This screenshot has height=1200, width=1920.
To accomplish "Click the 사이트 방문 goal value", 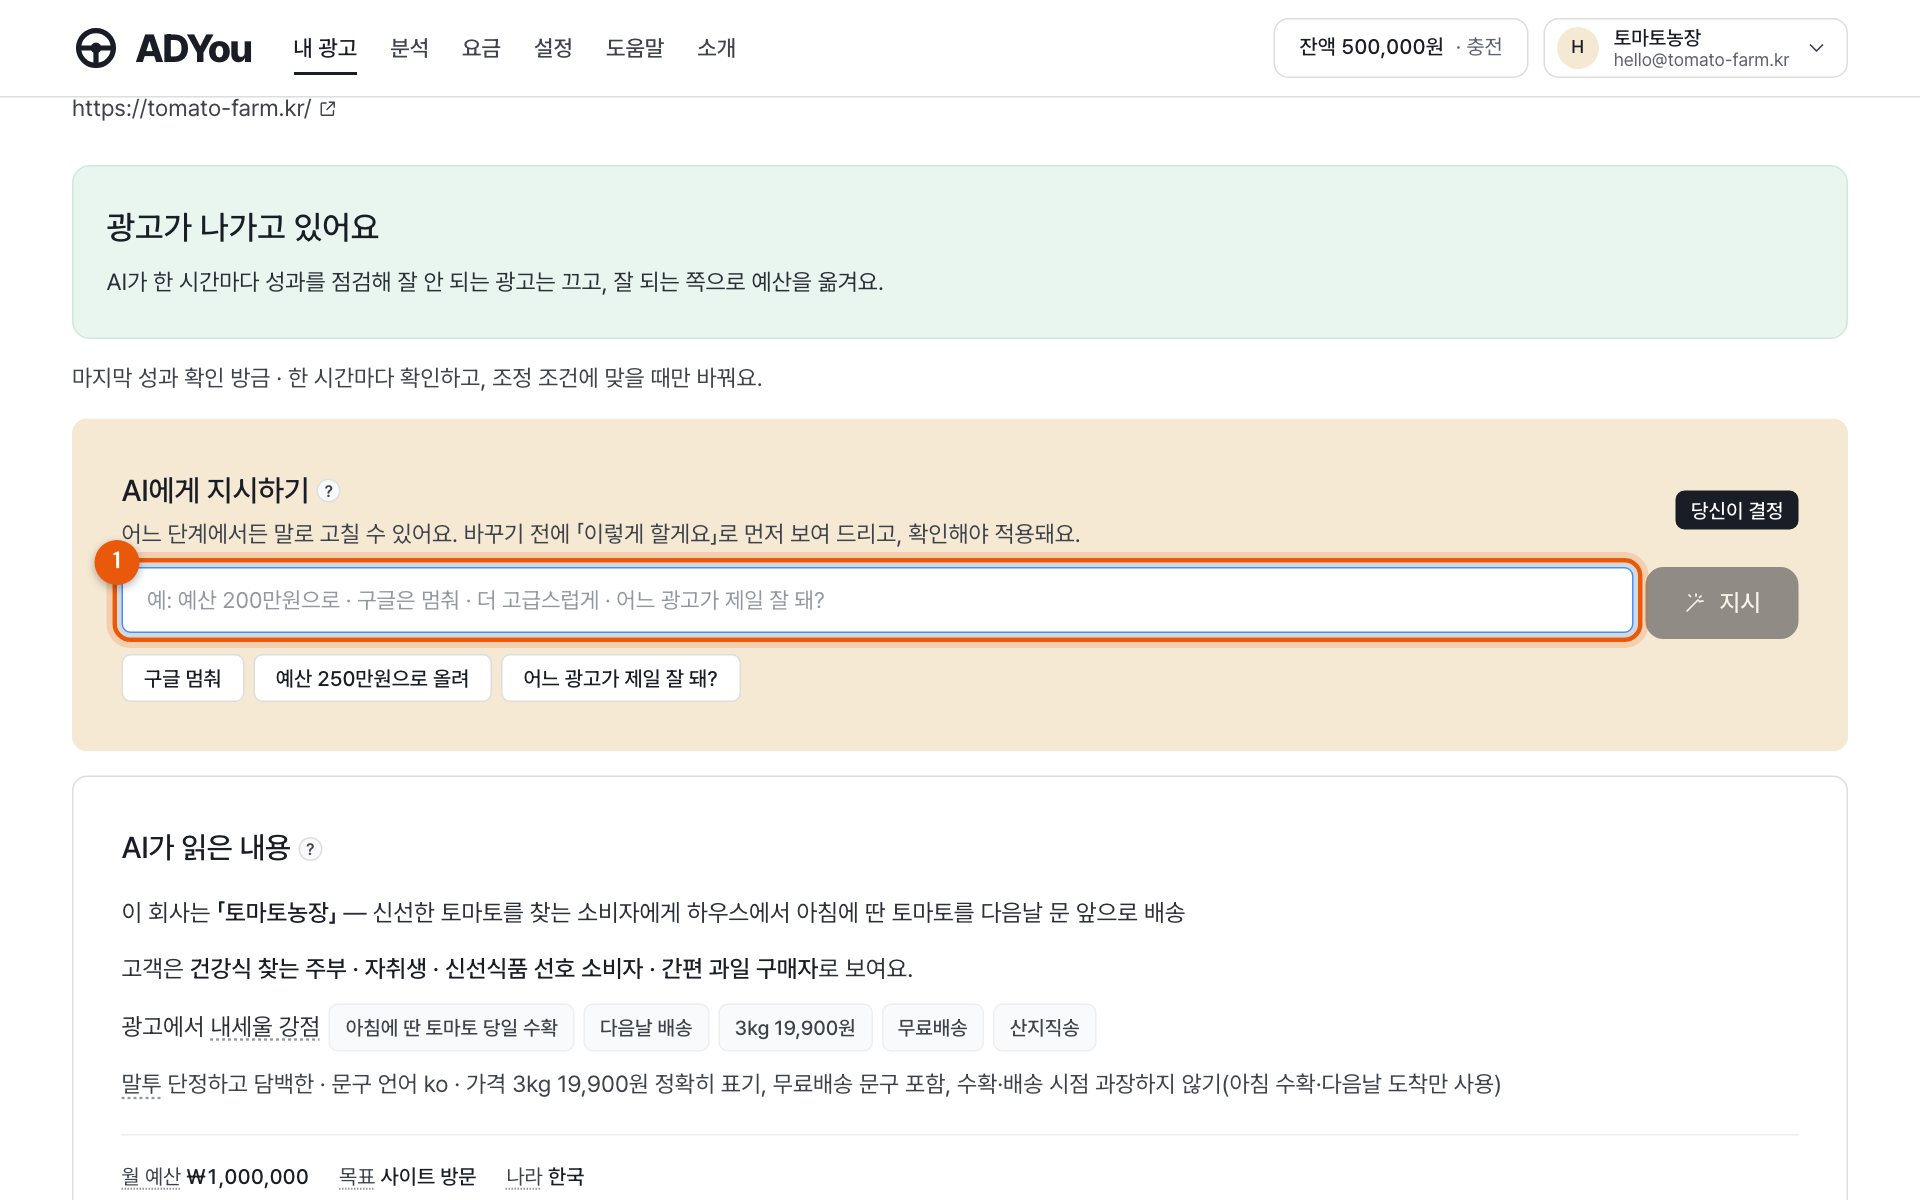I will pos(428,1177).
